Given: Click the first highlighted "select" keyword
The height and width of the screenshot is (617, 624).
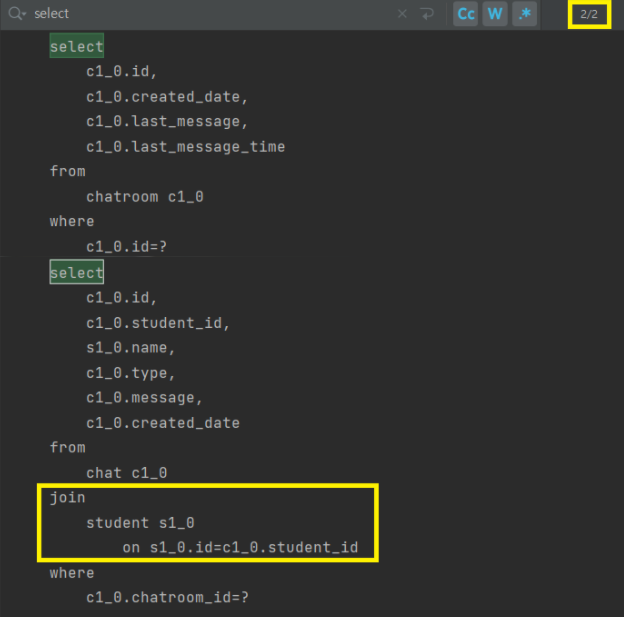Looking at the screenshot, I should coord(77,46).
